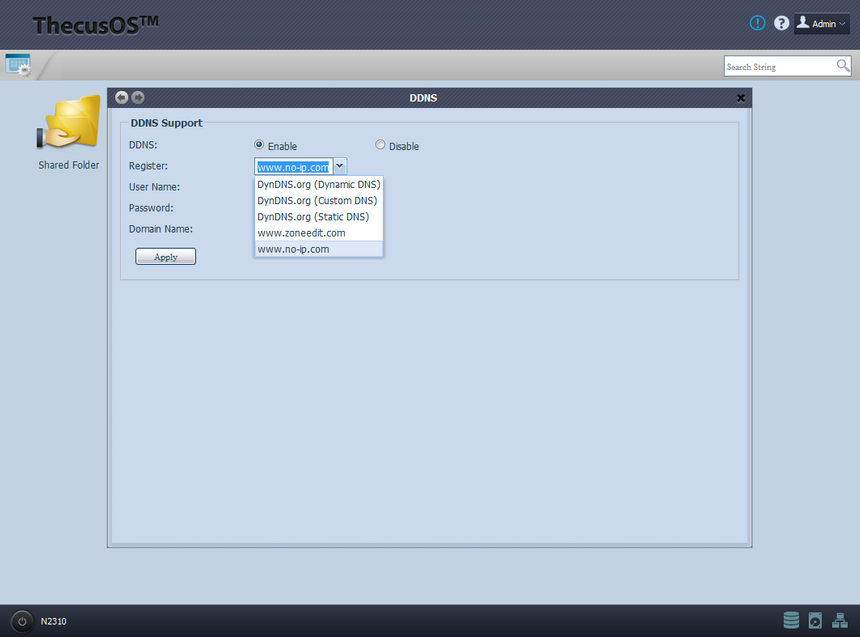Choose DynDNS.org (Dynamic DNS) option
The height and width of the screenshot is (637, 860).
318,185
